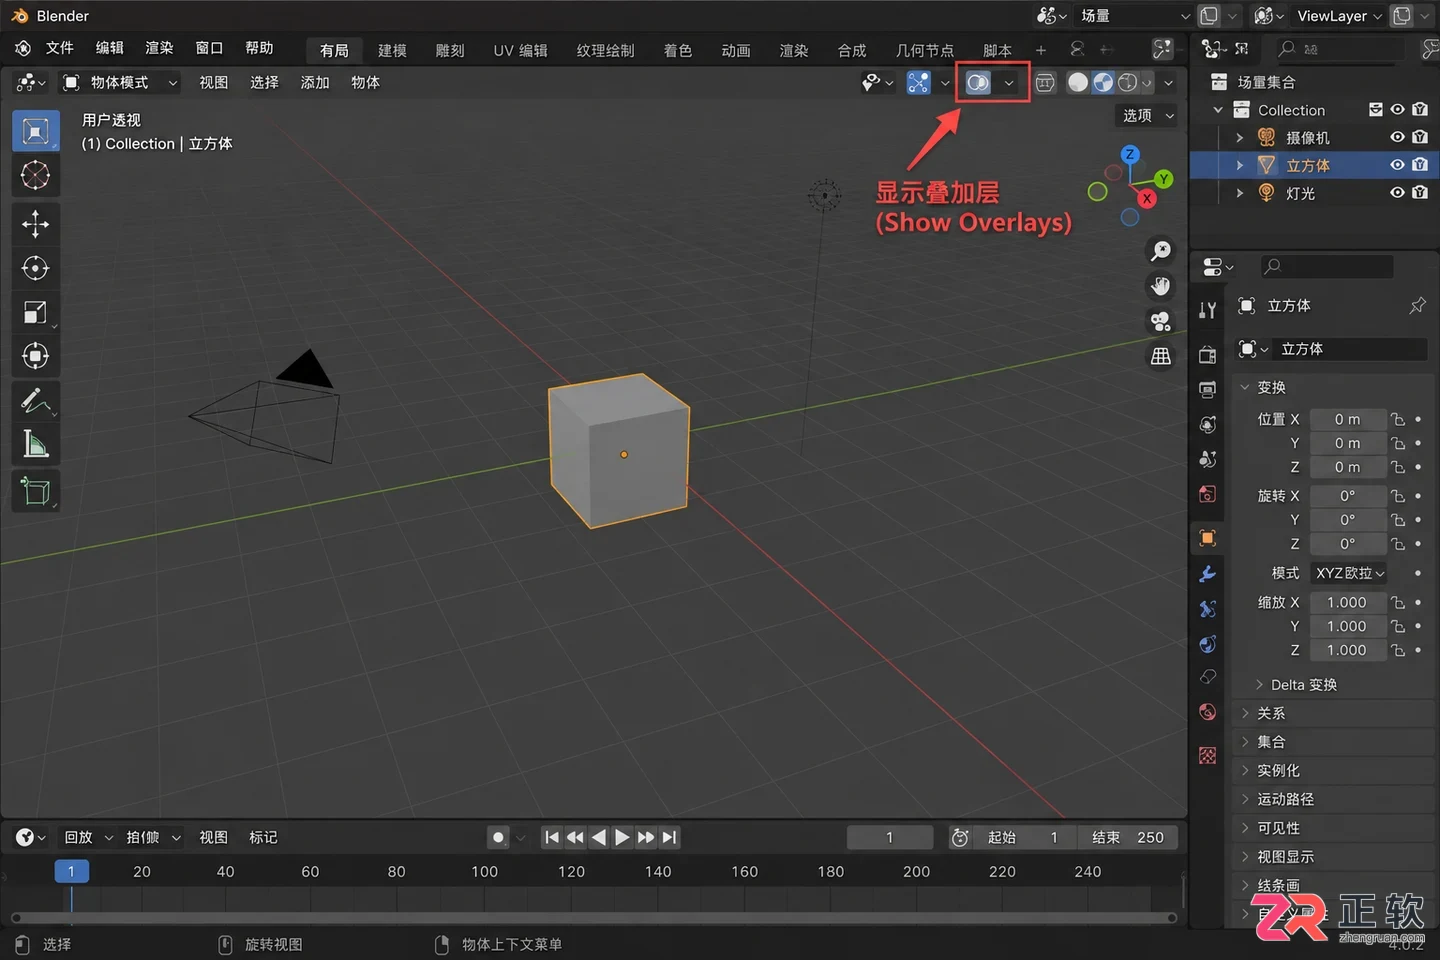Open the Modifiers wrench properties tab

click(x=1208, y=574)
